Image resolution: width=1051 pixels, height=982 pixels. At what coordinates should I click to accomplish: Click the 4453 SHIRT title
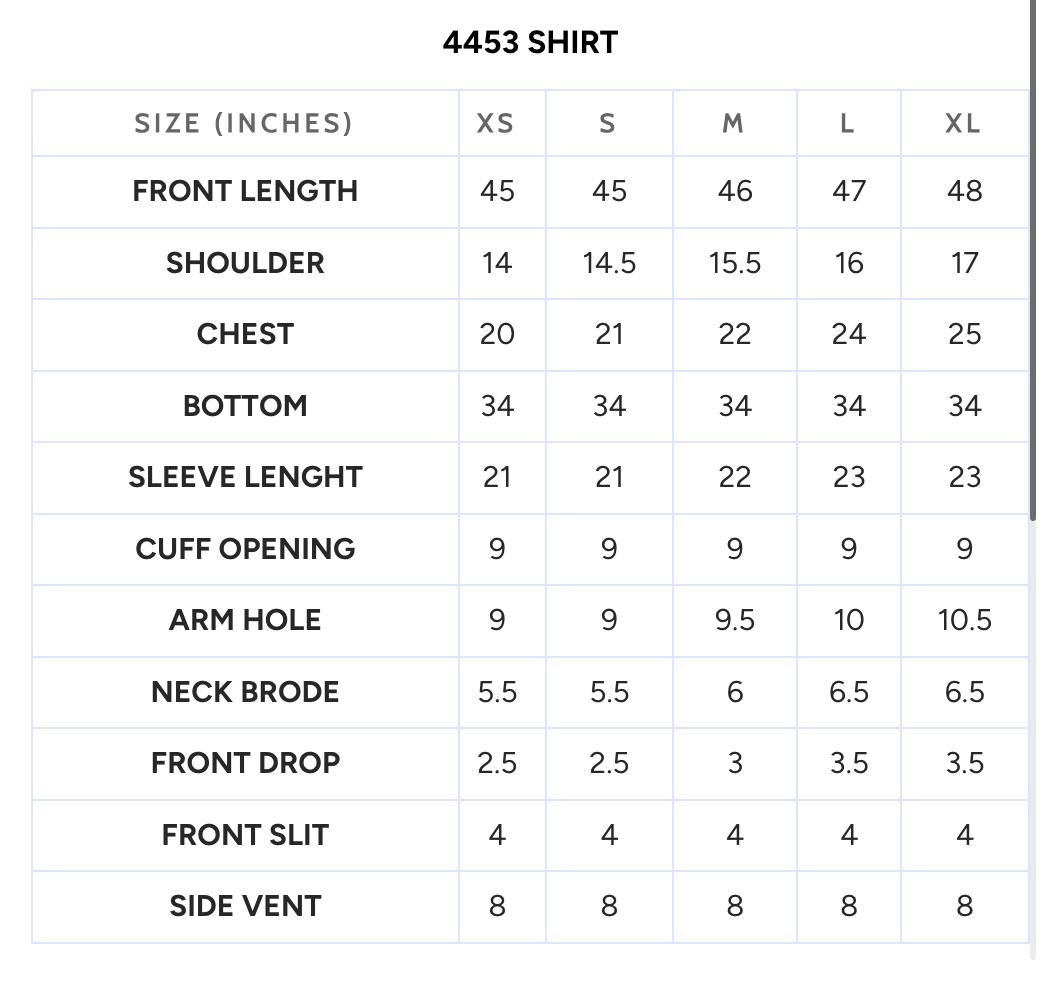point(530,42)
